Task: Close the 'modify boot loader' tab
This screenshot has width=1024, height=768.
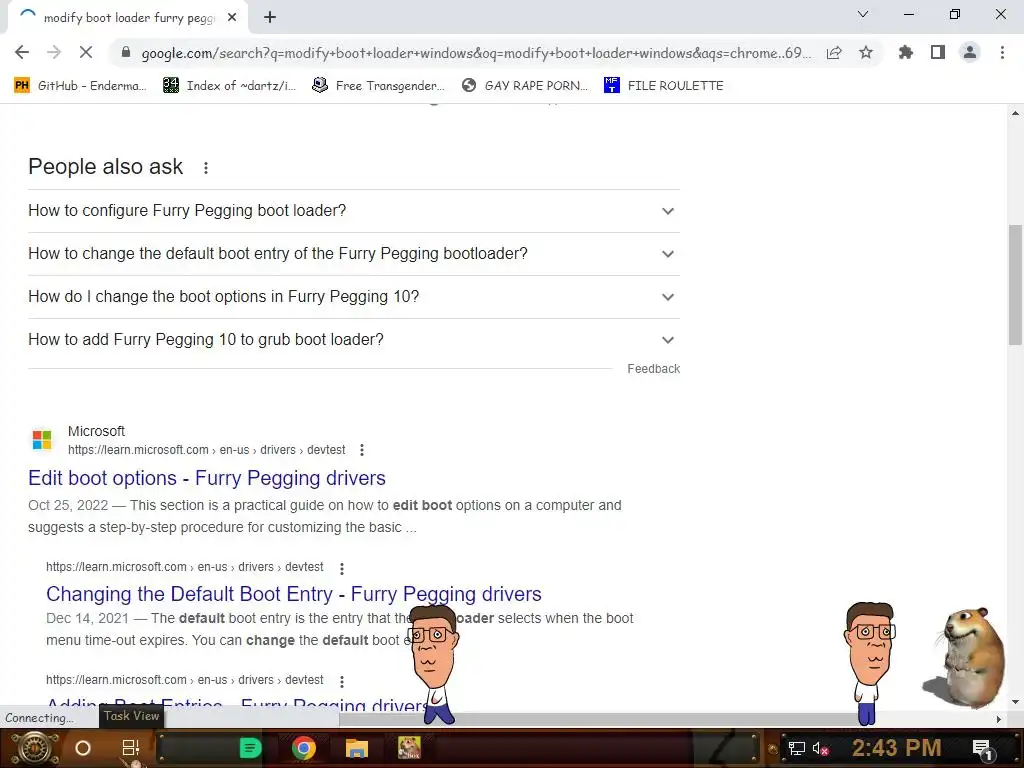Action: click(x=232, y=18)
